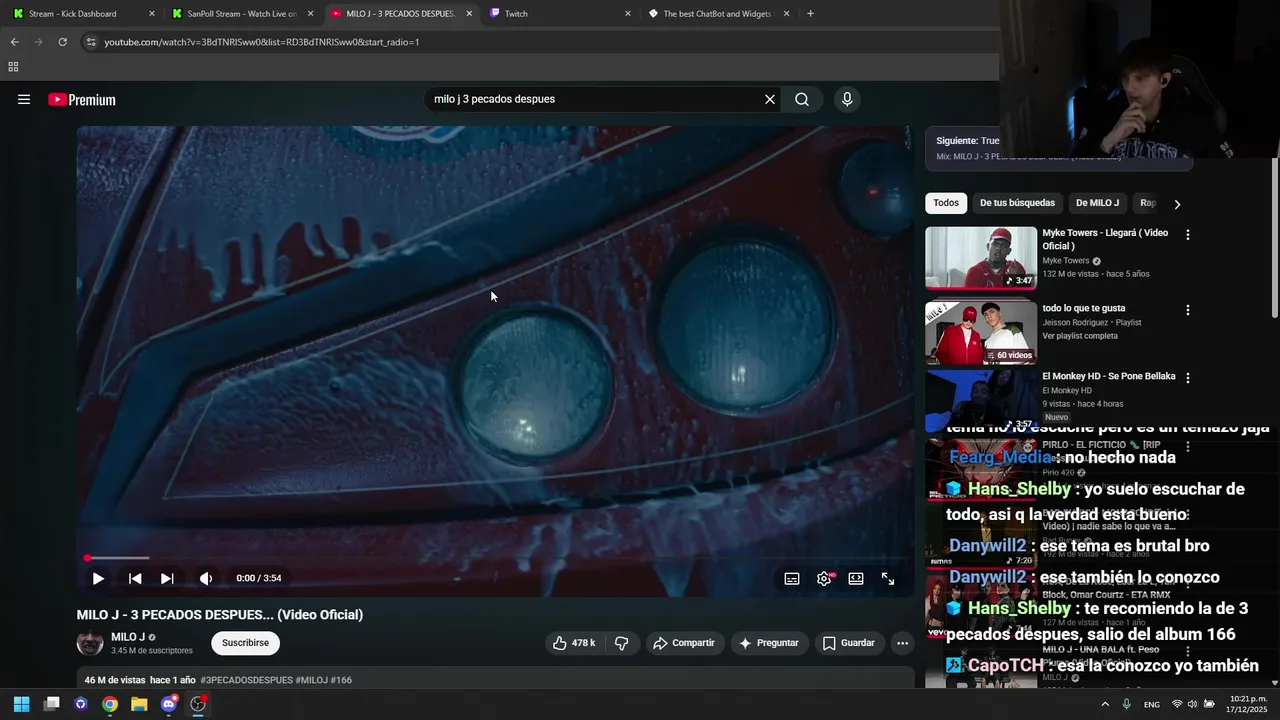1280x720 pixels.
Task: Switch to theater mode
Action: [x=856, y=578]
